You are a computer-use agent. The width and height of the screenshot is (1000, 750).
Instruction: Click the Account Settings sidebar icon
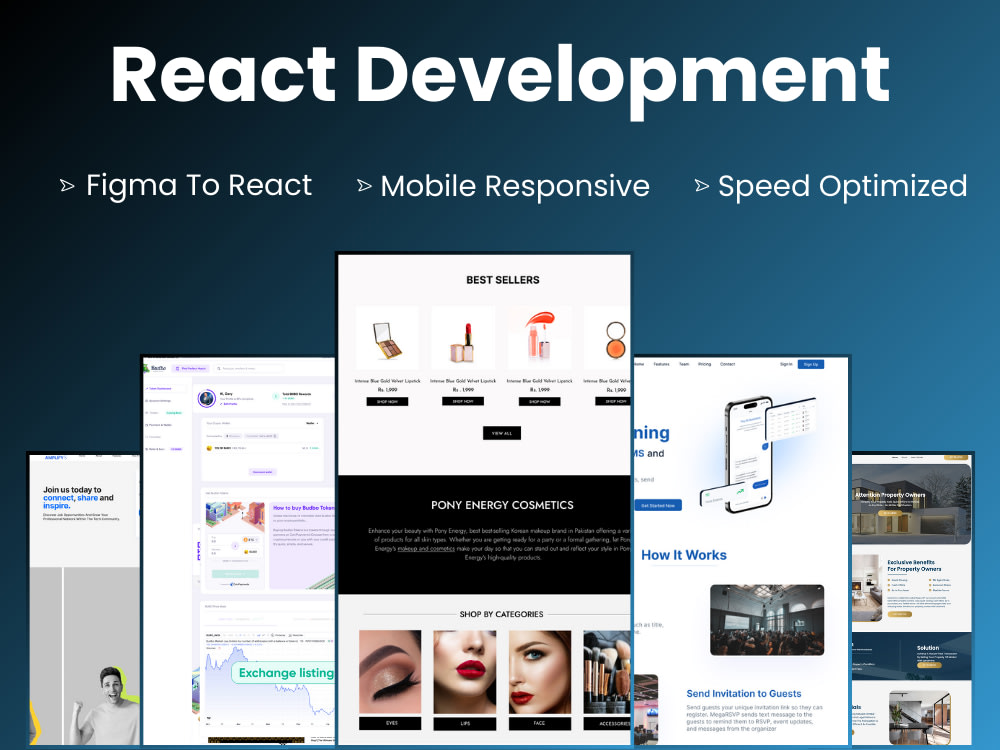tap(146, 401)
